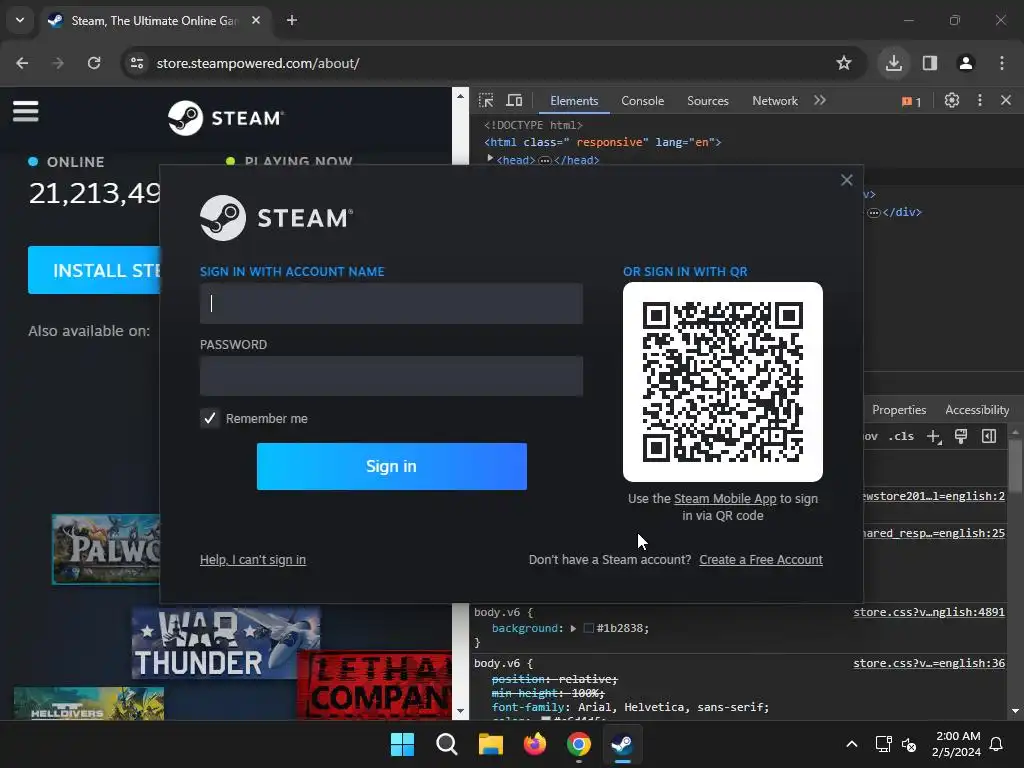
Task: Open a new browser tab
Action: [x=292, y=20]
